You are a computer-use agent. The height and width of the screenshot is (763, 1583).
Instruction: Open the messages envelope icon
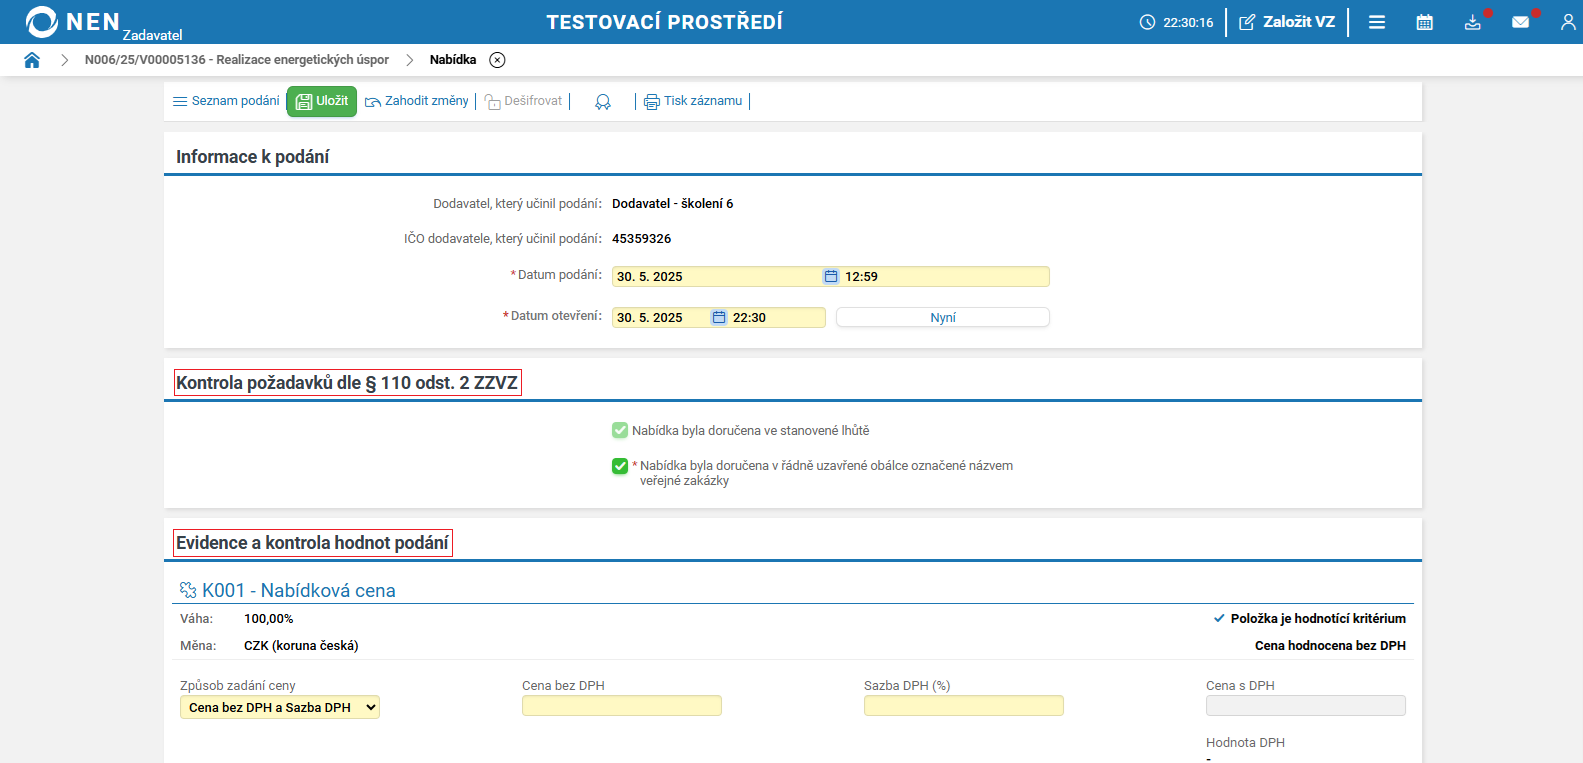[1520, 22]
